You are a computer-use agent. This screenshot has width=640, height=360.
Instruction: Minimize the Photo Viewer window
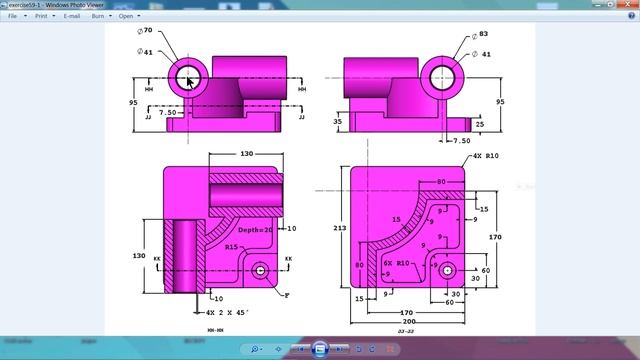point(598,4)
